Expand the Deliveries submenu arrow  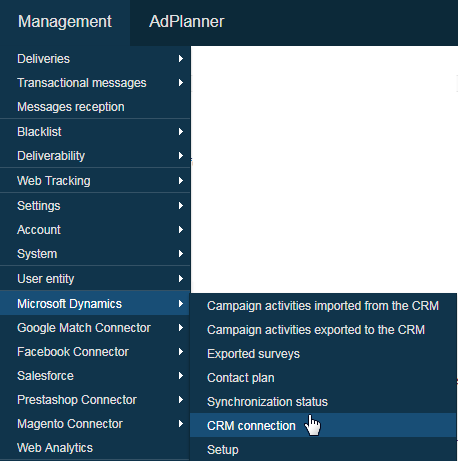pos(180,59)
